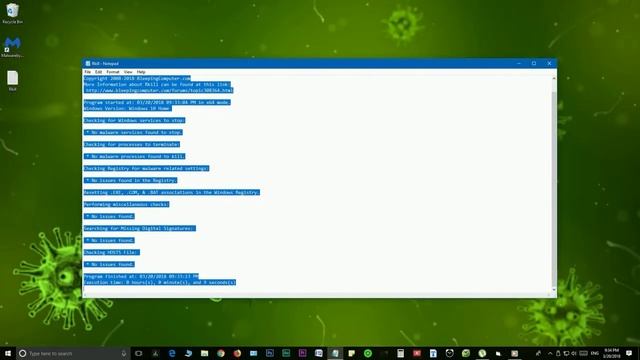Viewport: 640px width, 360px height.
Task: Click the "Searching for Missing Digital Signatures:" line
Action: (x=140, y=229)
